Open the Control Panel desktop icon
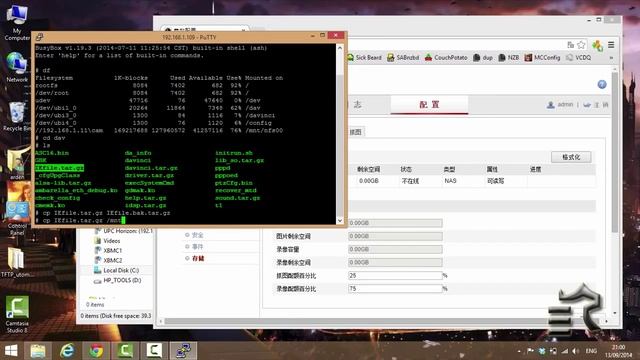 coord(16,218)
